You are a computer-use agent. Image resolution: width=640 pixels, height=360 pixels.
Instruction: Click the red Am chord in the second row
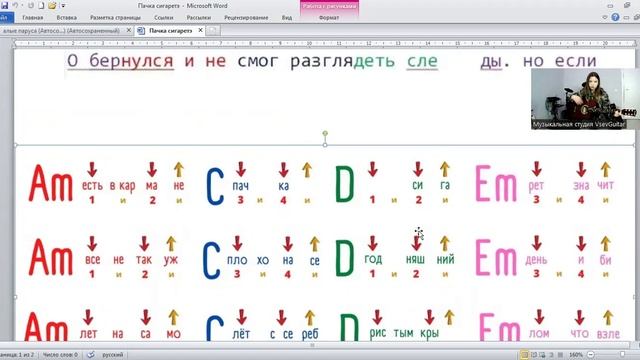(x=51, y=258)
